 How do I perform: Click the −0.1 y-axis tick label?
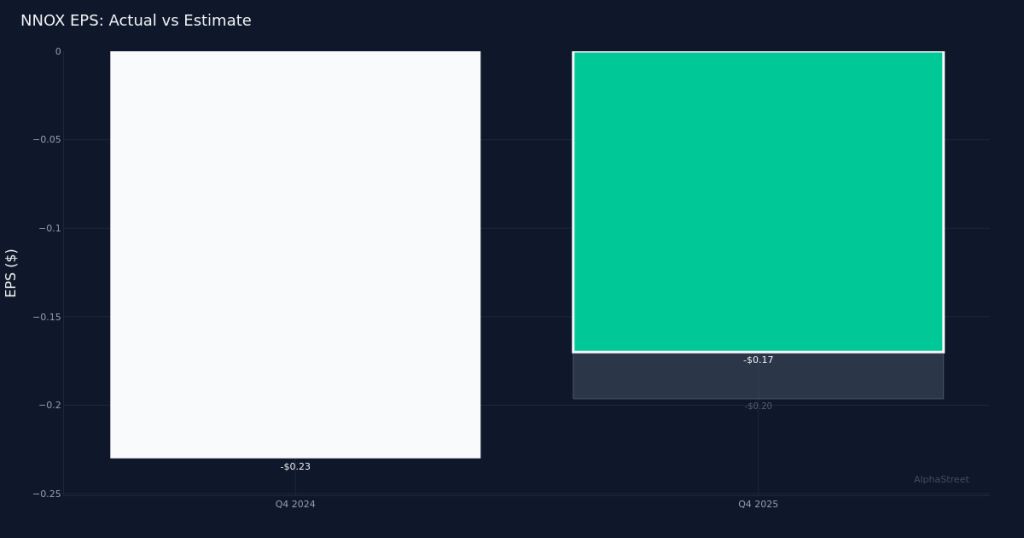point(50,229)
